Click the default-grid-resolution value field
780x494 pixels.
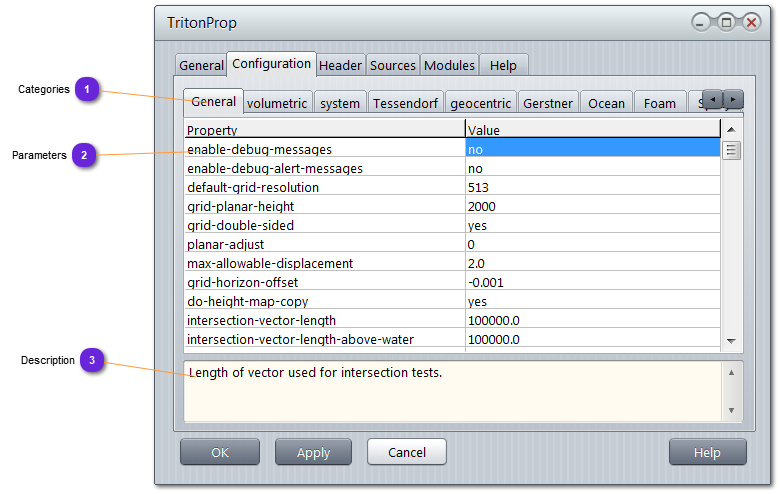click(592, 187)
